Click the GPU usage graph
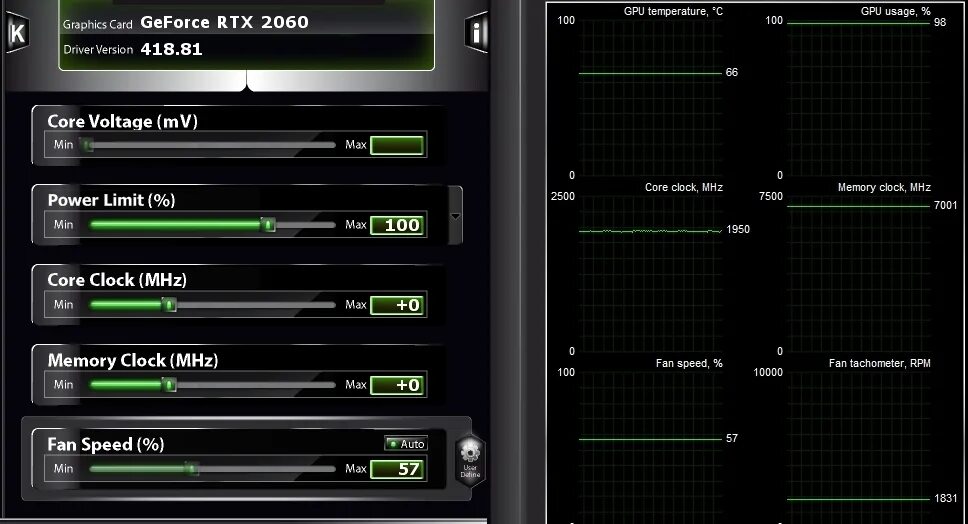This screenshot has width=968, height=524. click(x=859, y=98)
